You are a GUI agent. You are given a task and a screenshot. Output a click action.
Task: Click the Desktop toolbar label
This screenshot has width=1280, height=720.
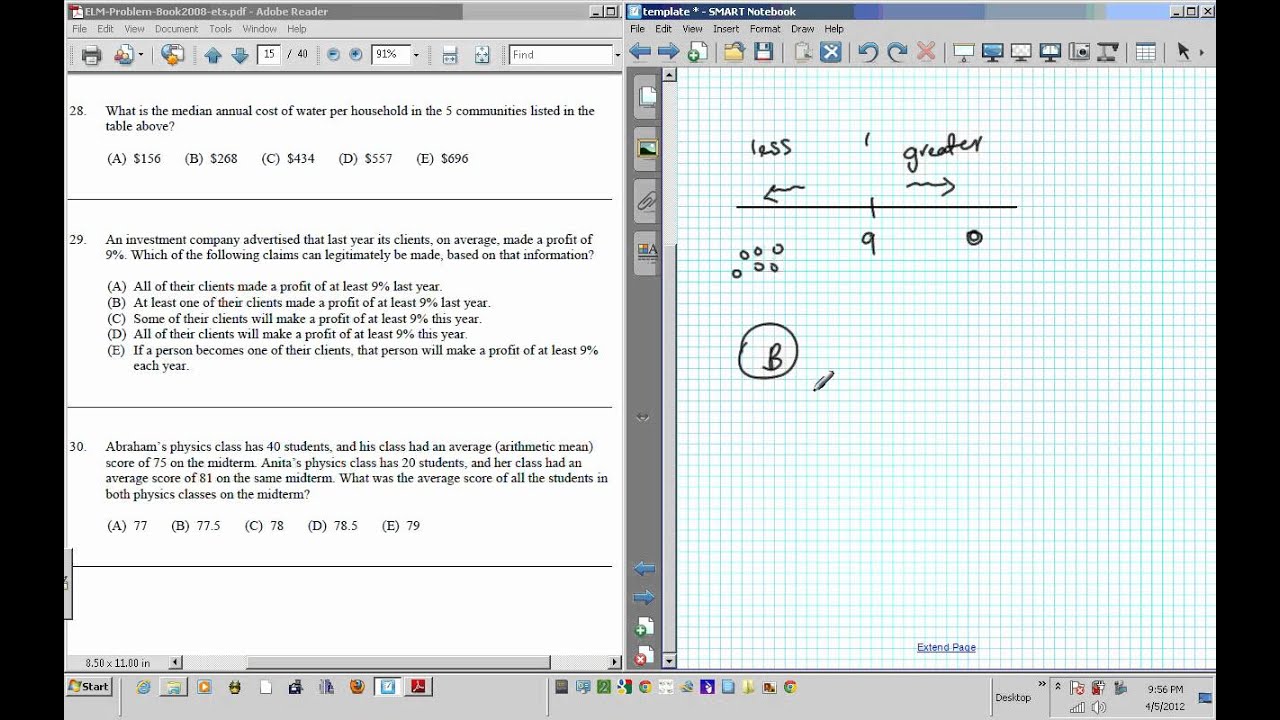coord(1012,697)
